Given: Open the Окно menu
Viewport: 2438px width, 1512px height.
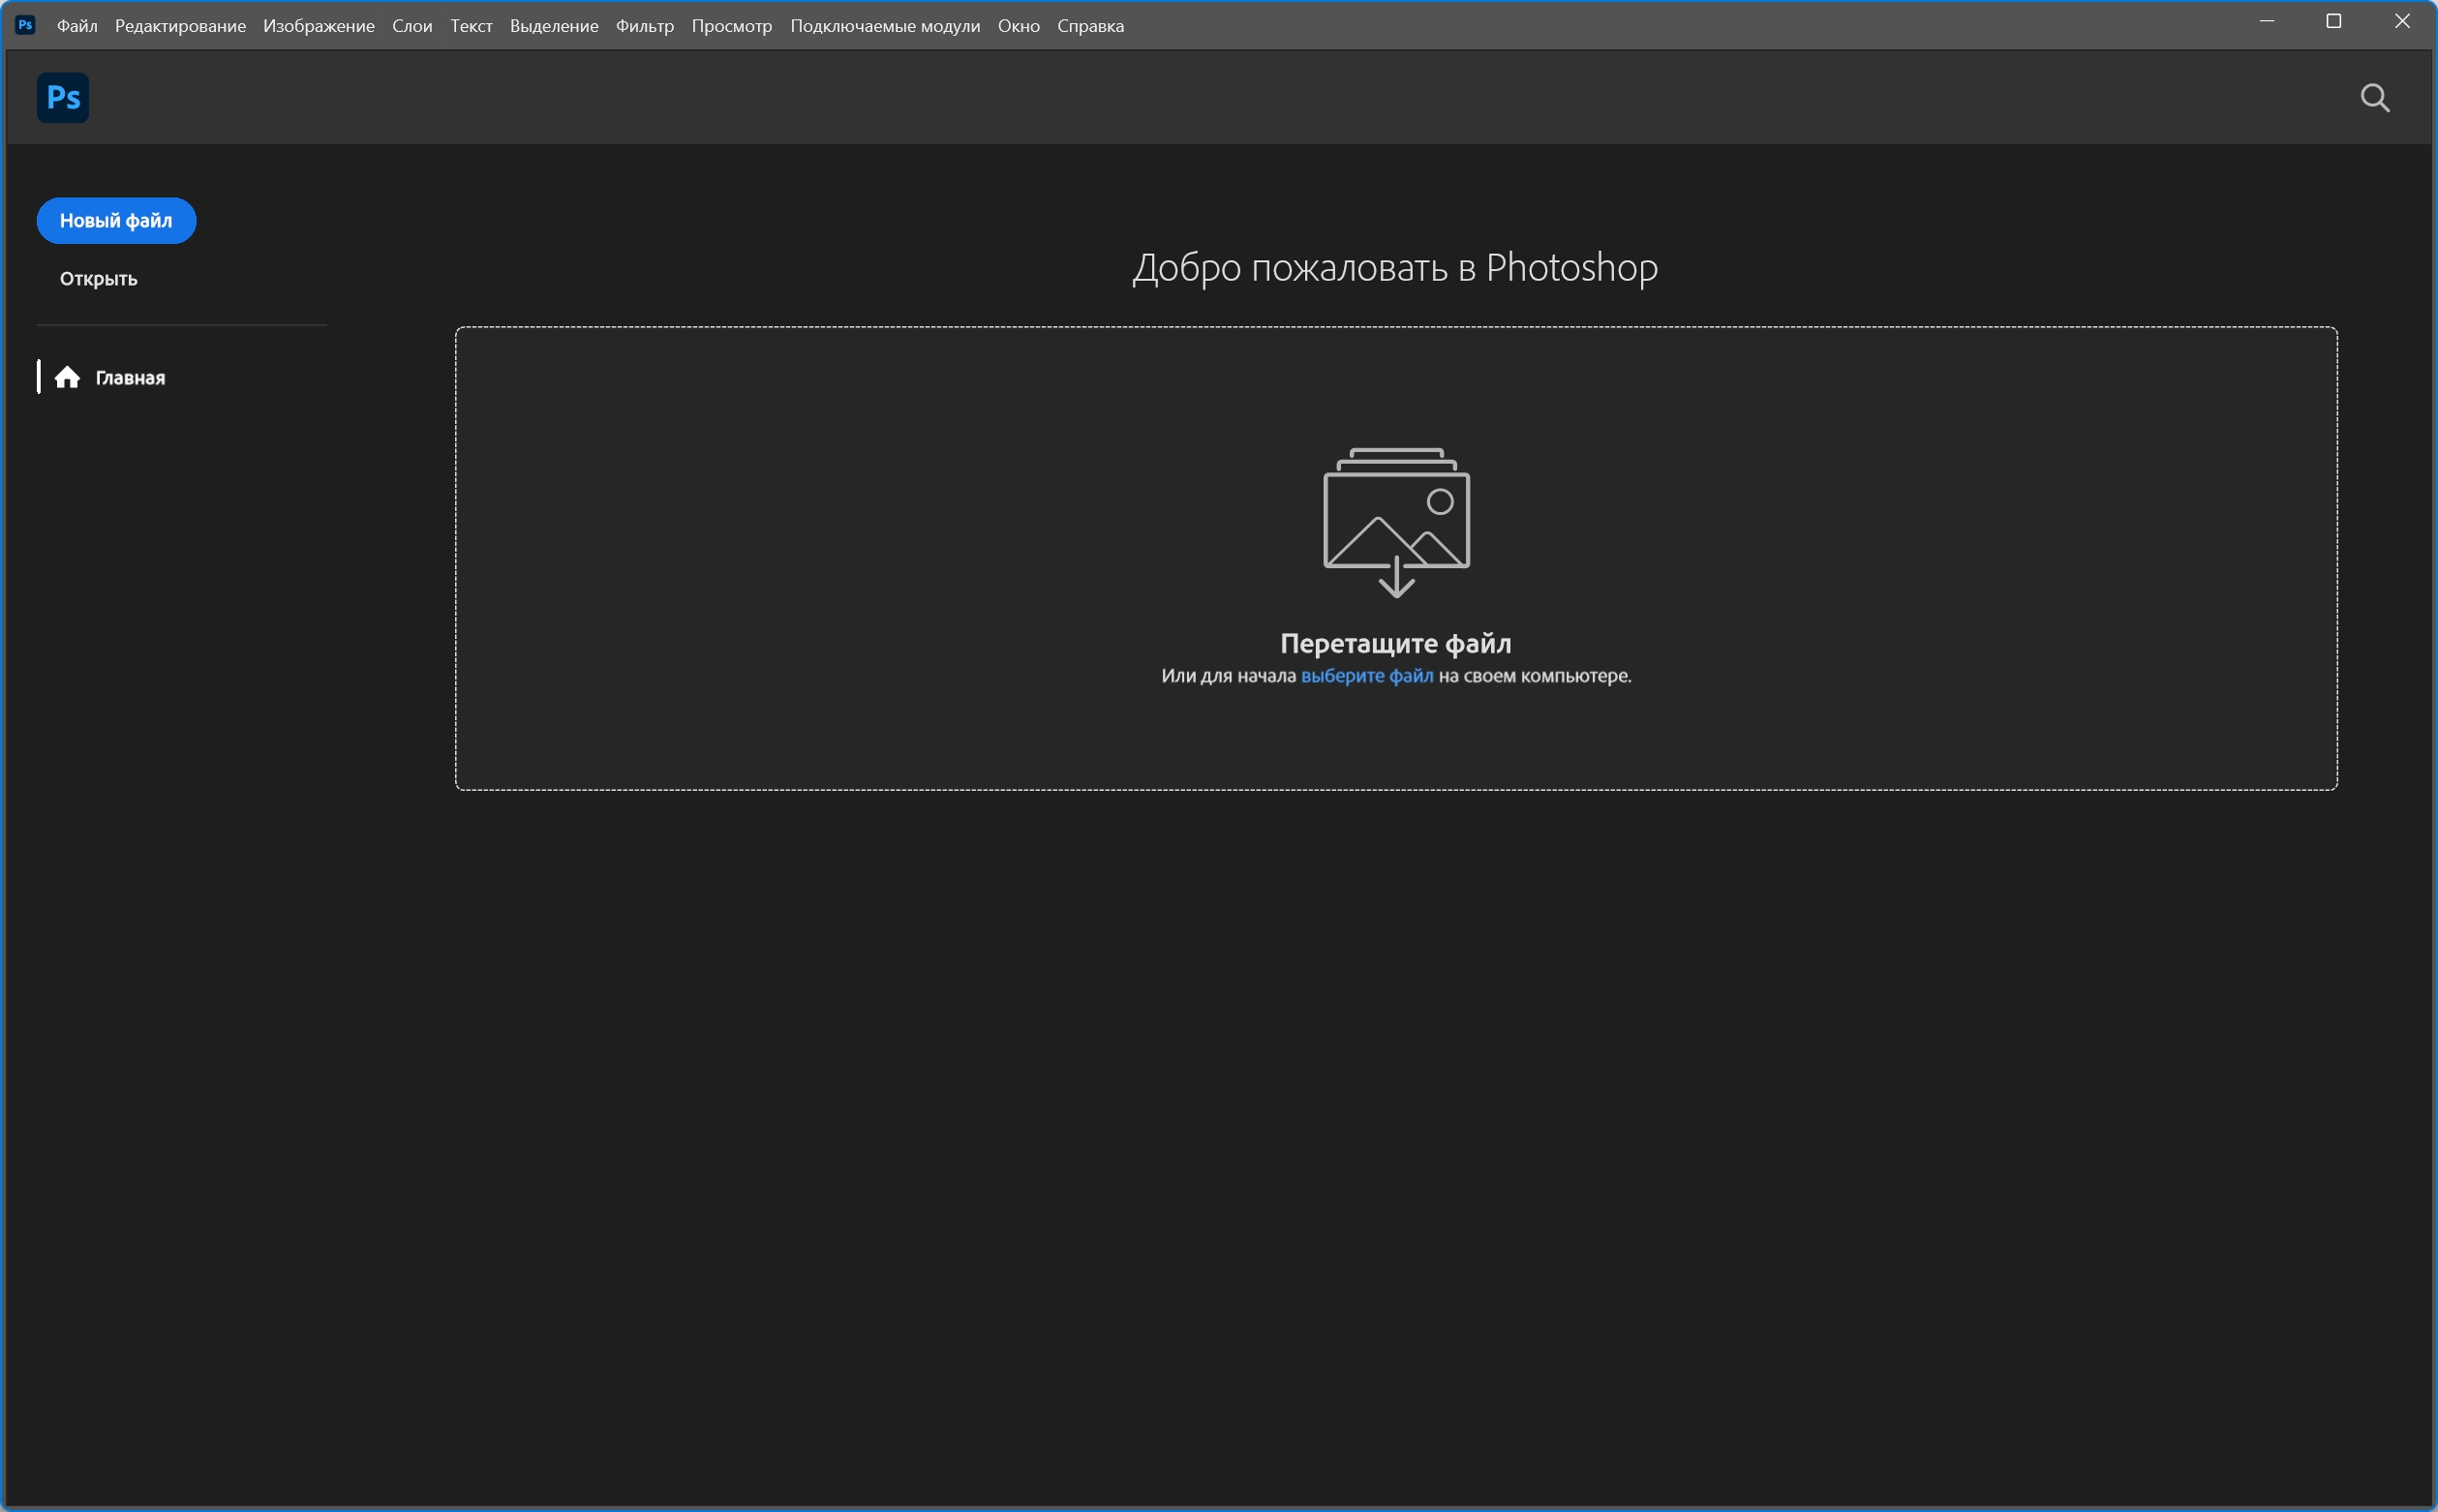Looking at the screenshot, I should (1019, 26).
